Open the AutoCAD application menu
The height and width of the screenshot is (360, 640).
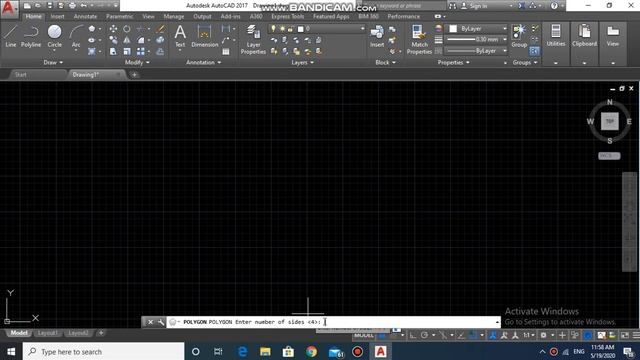(8, 8)
